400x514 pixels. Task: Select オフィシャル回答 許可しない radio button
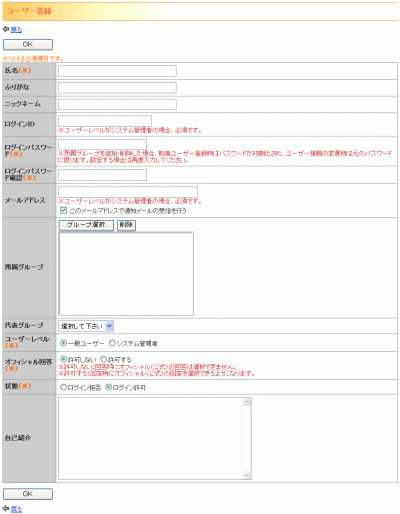click(63, 359)
